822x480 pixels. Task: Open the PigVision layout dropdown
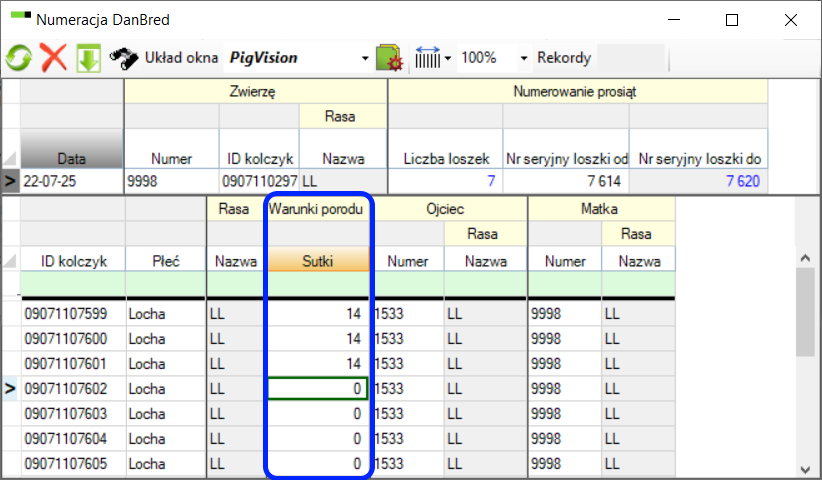(365, 58)
